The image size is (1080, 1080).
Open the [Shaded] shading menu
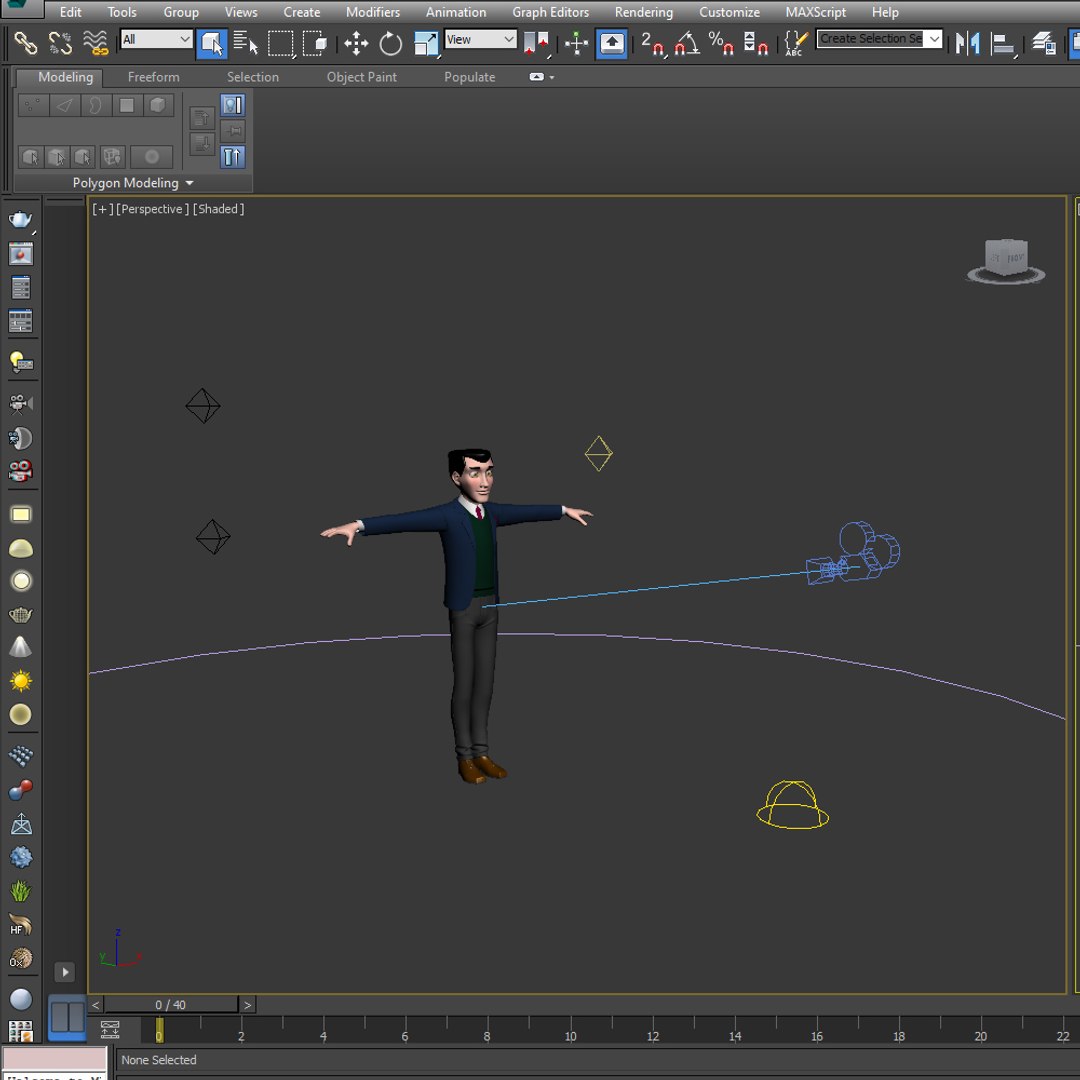point(218,209)
